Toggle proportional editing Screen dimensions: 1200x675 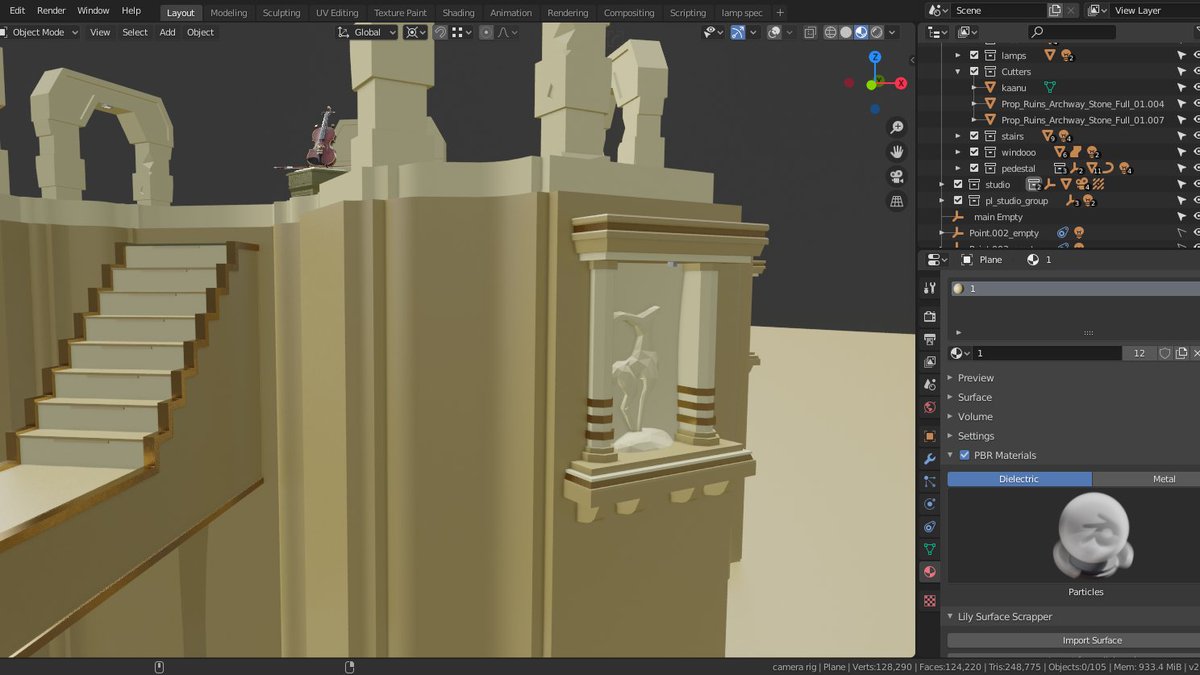(x=486, y=32)
